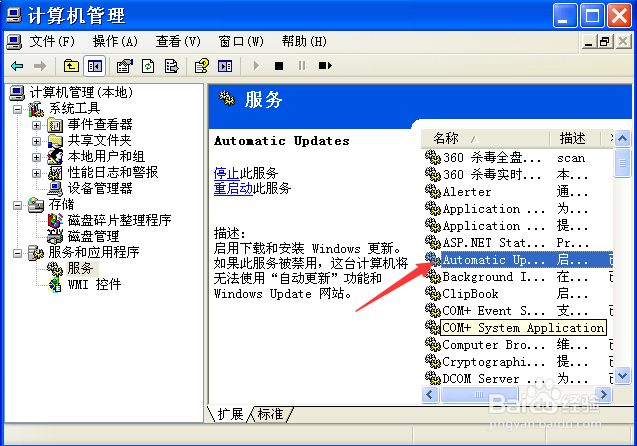The width and height of the screenshot is (637, 446).
Task: Select 存储 in the tree
Action: point(61,204)
